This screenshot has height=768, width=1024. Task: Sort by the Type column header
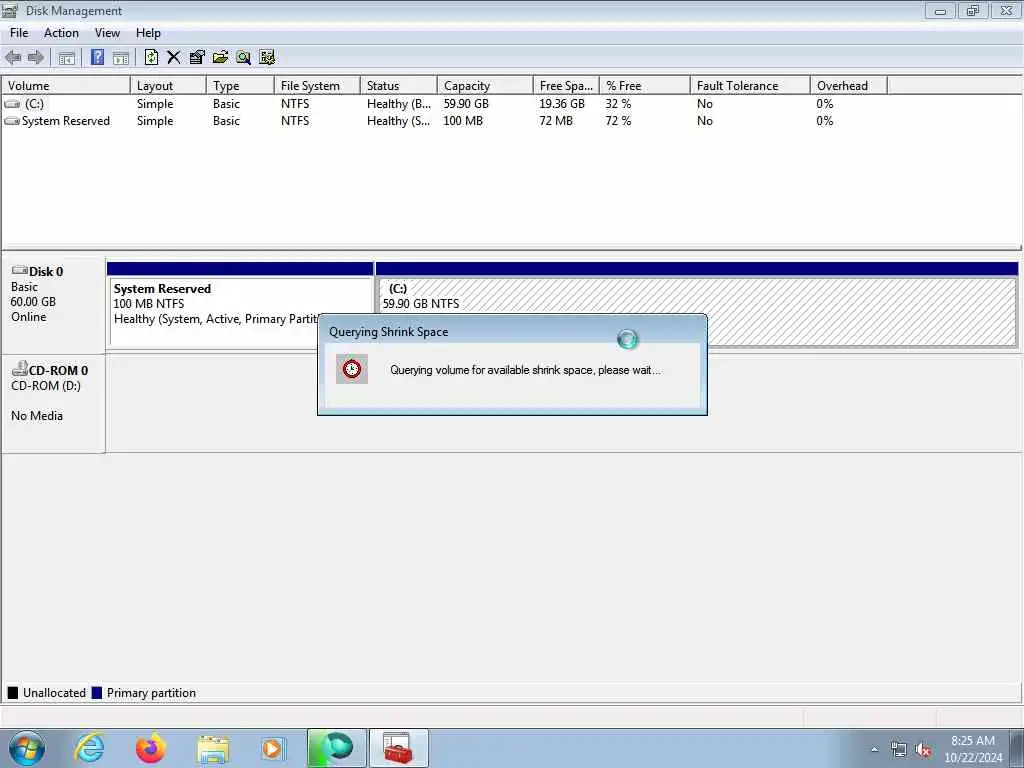click(240, 86)
